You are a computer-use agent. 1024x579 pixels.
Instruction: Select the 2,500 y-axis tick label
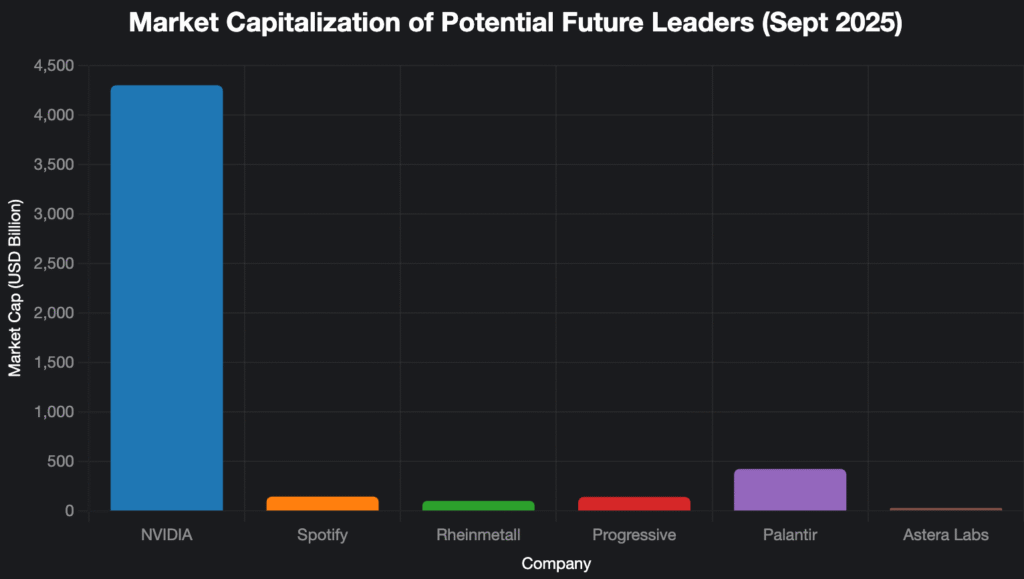54,264
